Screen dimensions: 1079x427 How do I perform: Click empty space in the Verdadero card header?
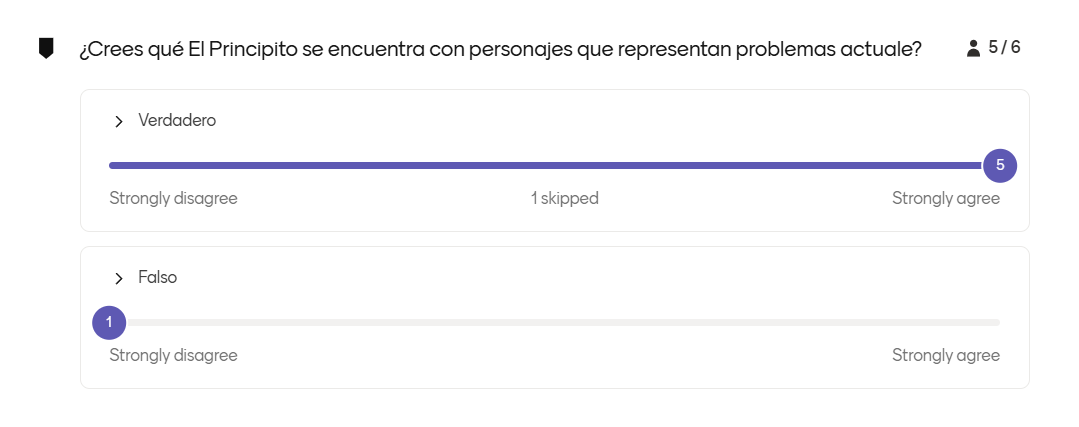tap(600, 120)
